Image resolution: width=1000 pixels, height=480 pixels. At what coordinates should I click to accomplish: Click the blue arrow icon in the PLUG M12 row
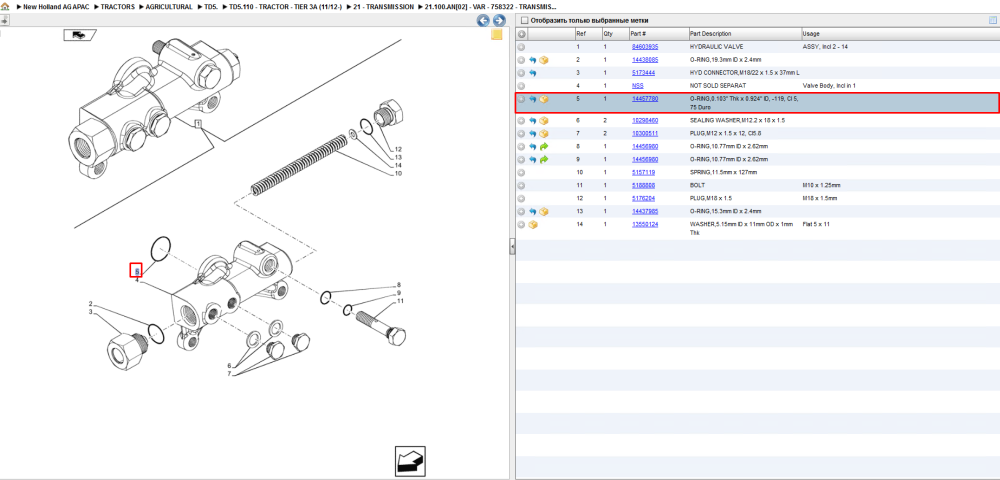point(533,134)
